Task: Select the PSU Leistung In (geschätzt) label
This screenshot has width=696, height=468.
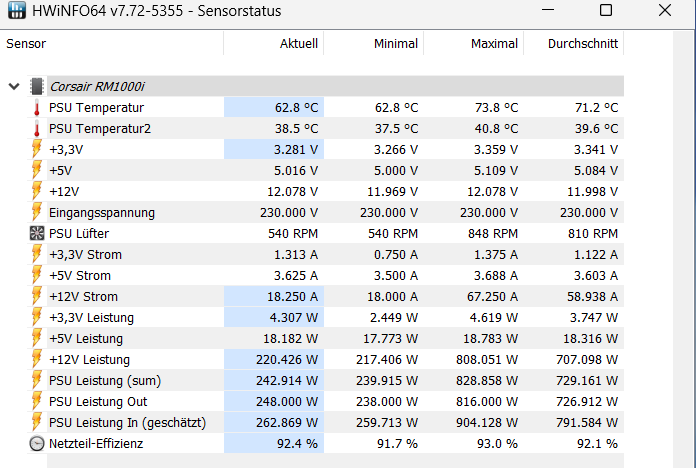Action: click(127, 422)
